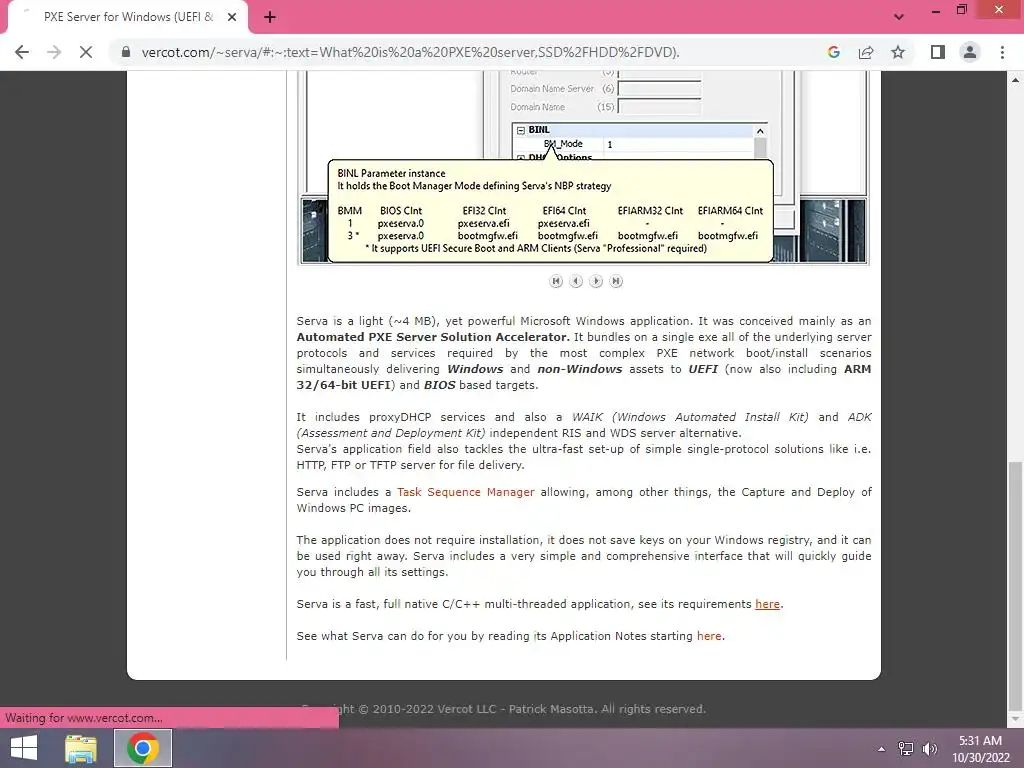Advance to next slideshow image
This screenshot has width=1024, height=768.
(x=596, y=281)
